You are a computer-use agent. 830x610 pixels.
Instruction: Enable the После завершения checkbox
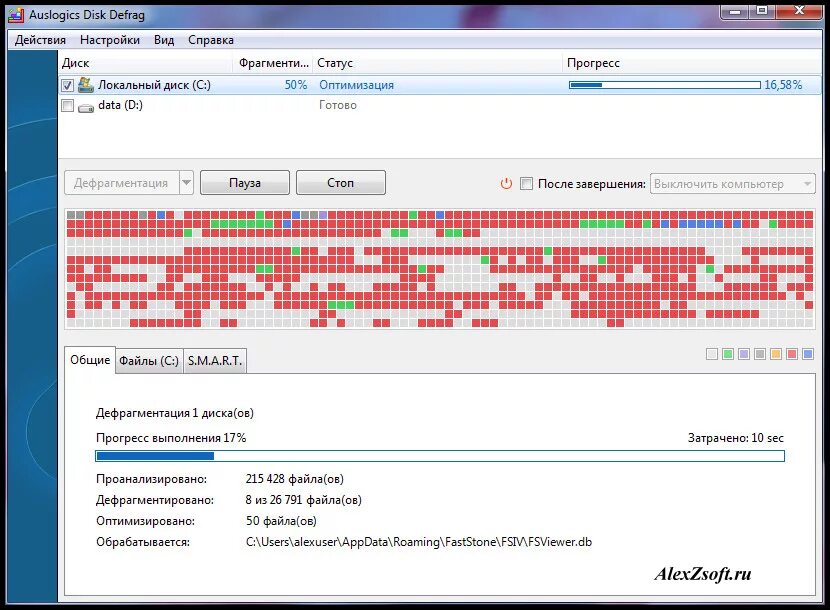(526, 184)
